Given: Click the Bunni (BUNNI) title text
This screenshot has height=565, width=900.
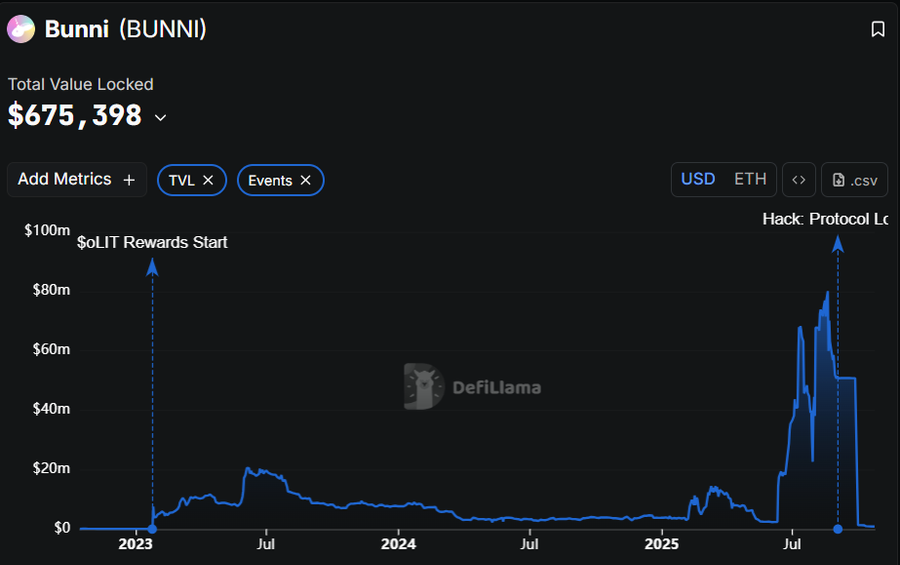Looking at the screenshot, I should [x=125, y=30].
